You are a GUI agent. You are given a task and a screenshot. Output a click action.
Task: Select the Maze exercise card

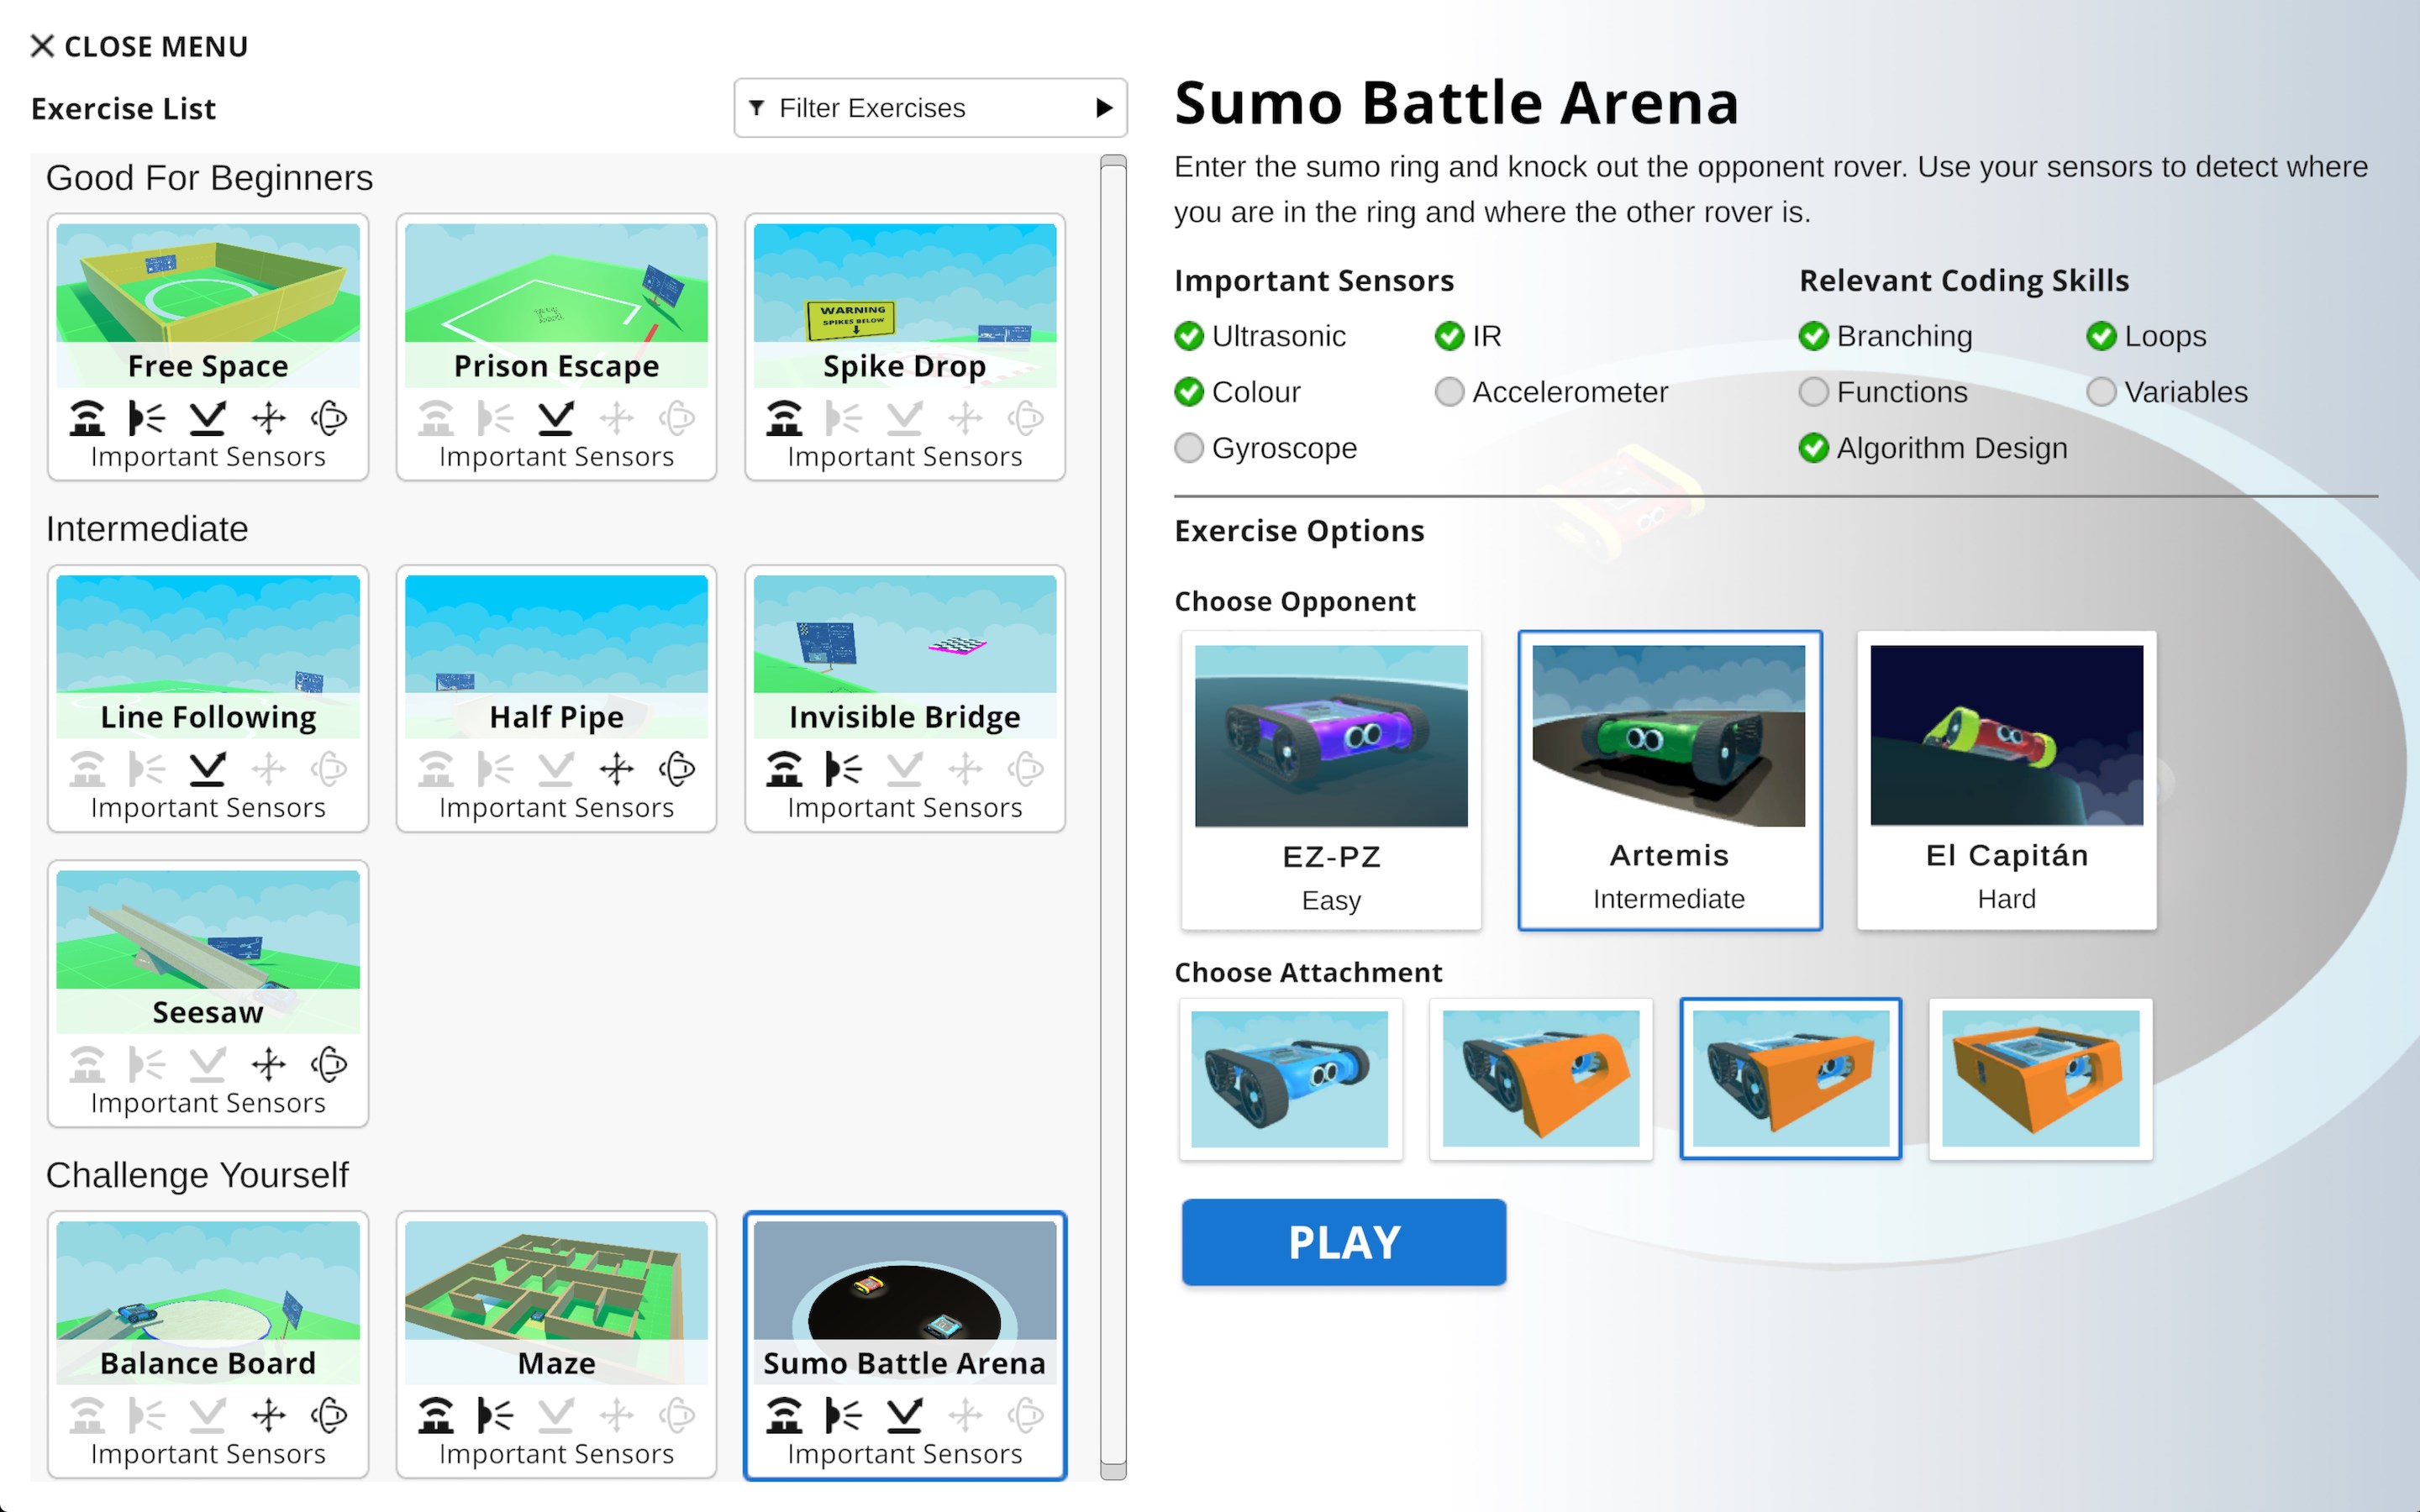click(556, 1343)
